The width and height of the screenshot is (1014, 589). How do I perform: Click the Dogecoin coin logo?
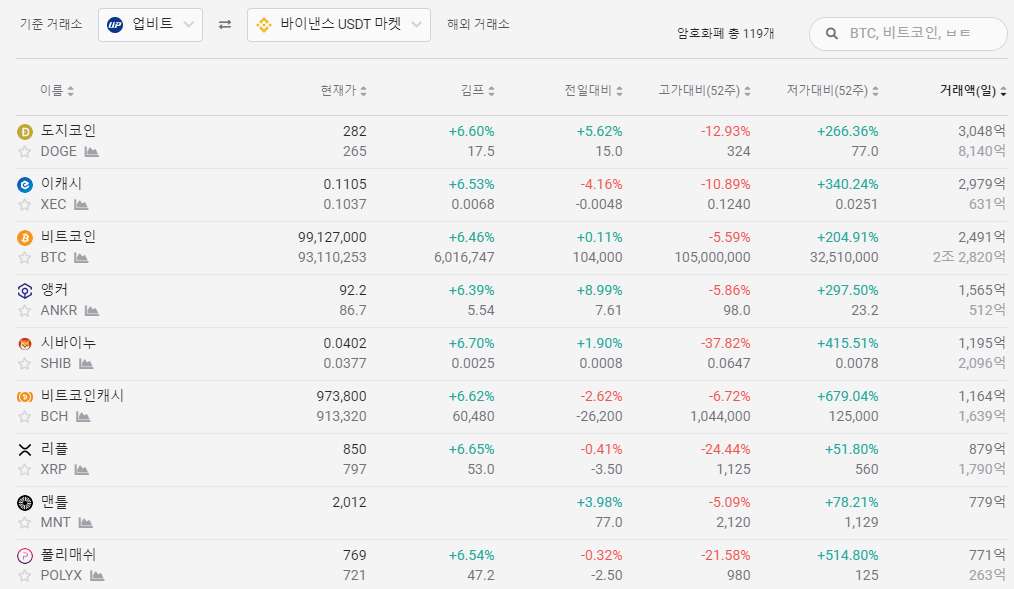25,131
